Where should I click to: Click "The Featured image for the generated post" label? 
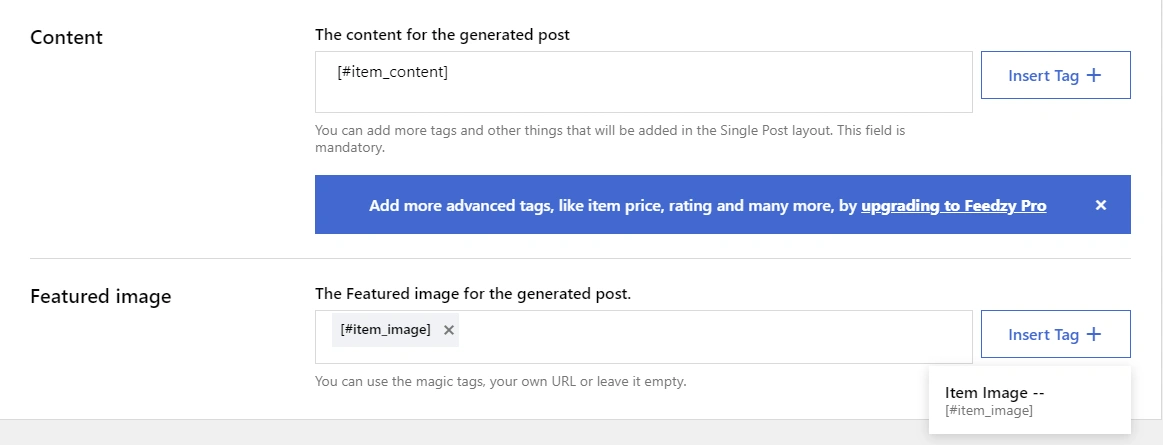pyautogui.click(x=473, y=294)
